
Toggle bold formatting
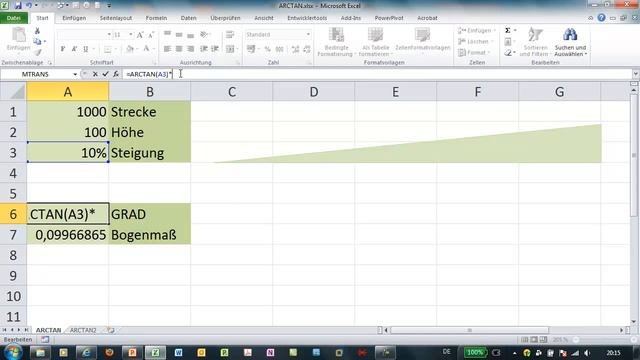(62, 49)
